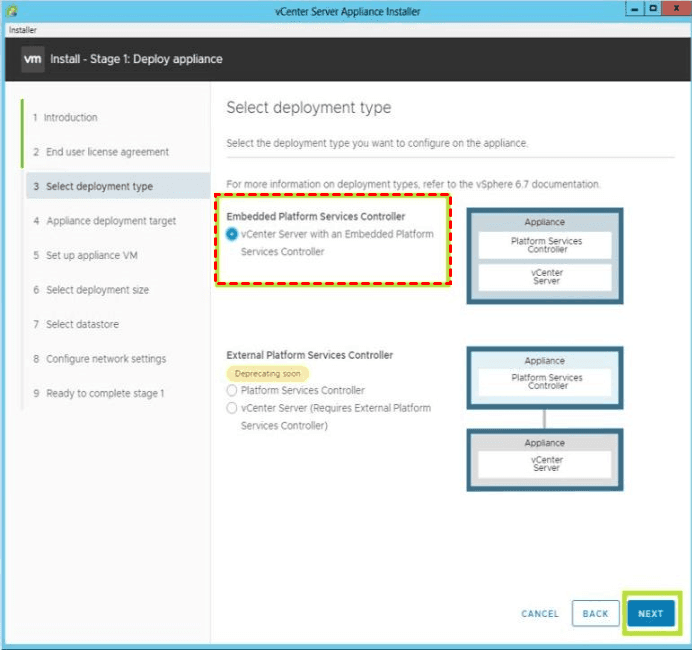Open Configure network settings step

pyautogui.click(x=100, y=359)
